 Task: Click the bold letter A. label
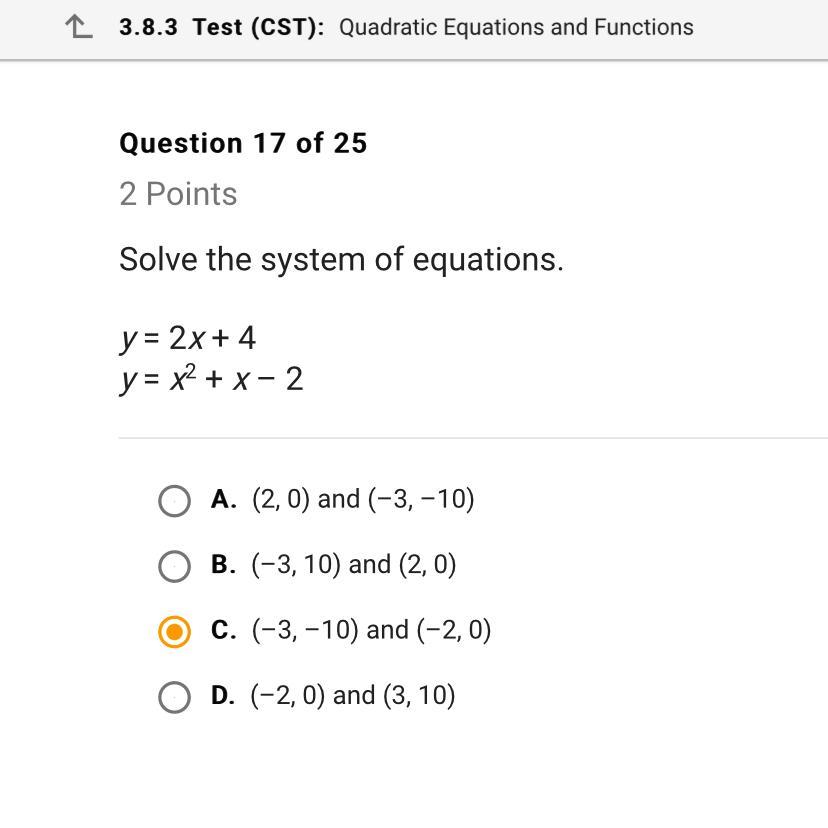click(x=223, y=499)
